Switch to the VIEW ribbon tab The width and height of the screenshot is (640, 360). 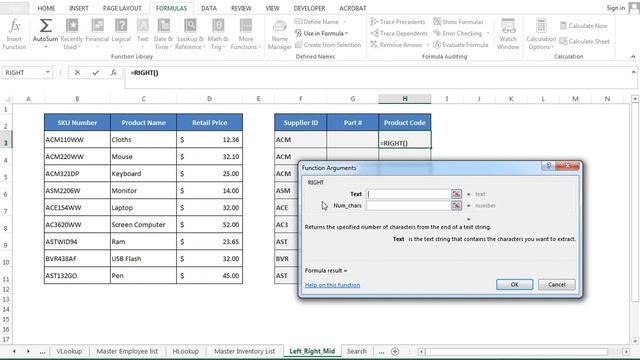pos(273,8)
